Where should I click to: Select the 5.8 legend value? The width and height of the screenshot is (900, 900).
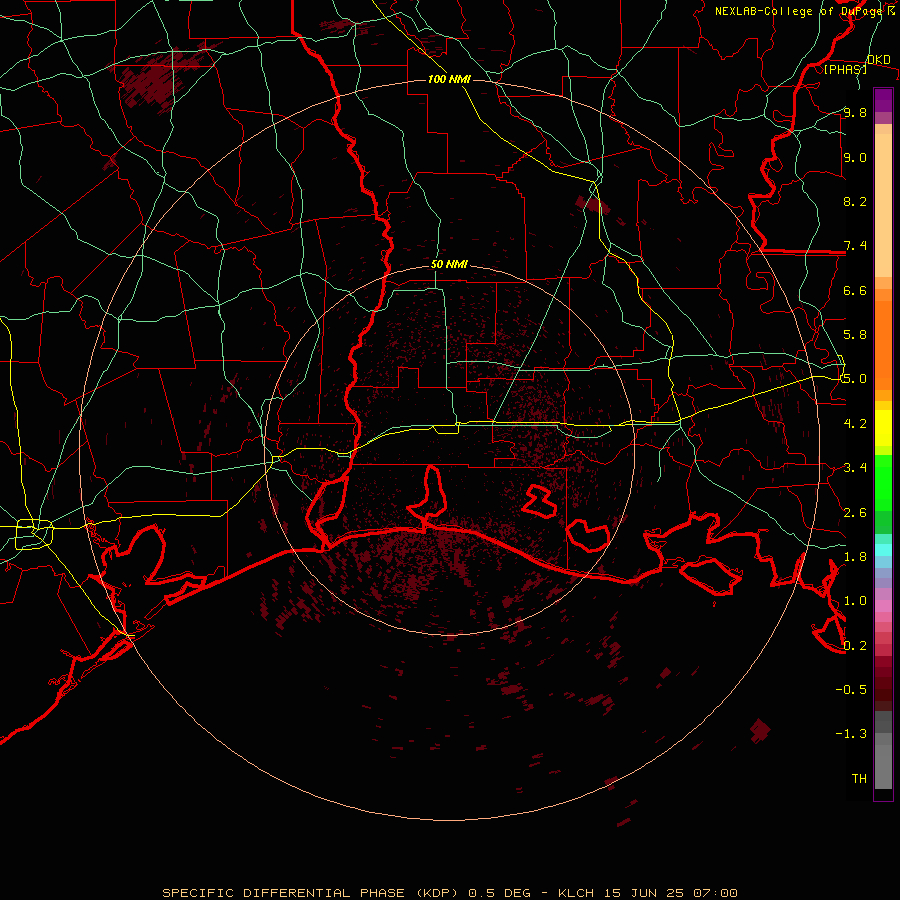click(x=855, y=335)
